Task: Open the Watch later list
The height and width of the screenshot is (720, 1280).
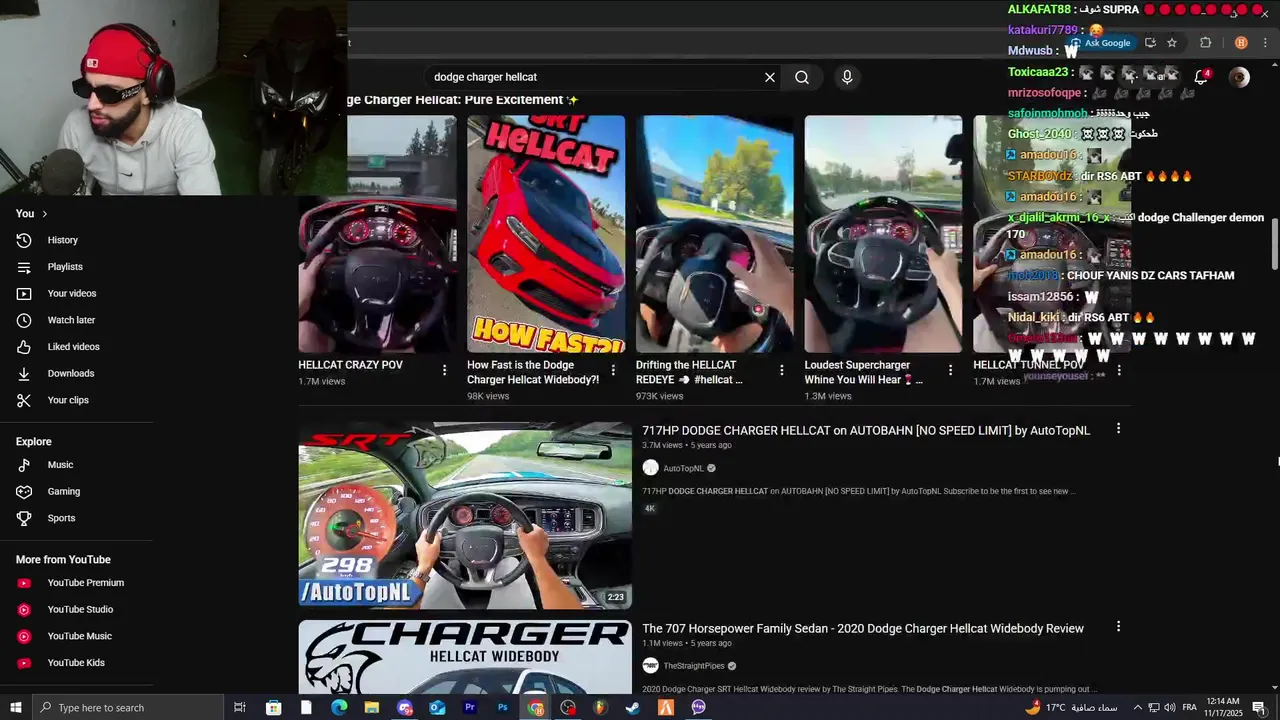Action: [71, 320]
